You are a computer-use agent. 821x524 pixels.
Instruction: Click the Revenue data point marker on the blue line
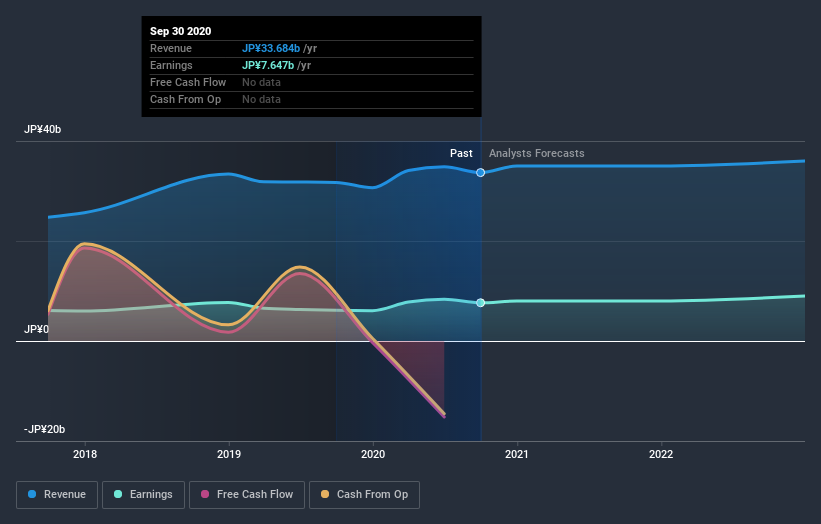tap(480, 173)
